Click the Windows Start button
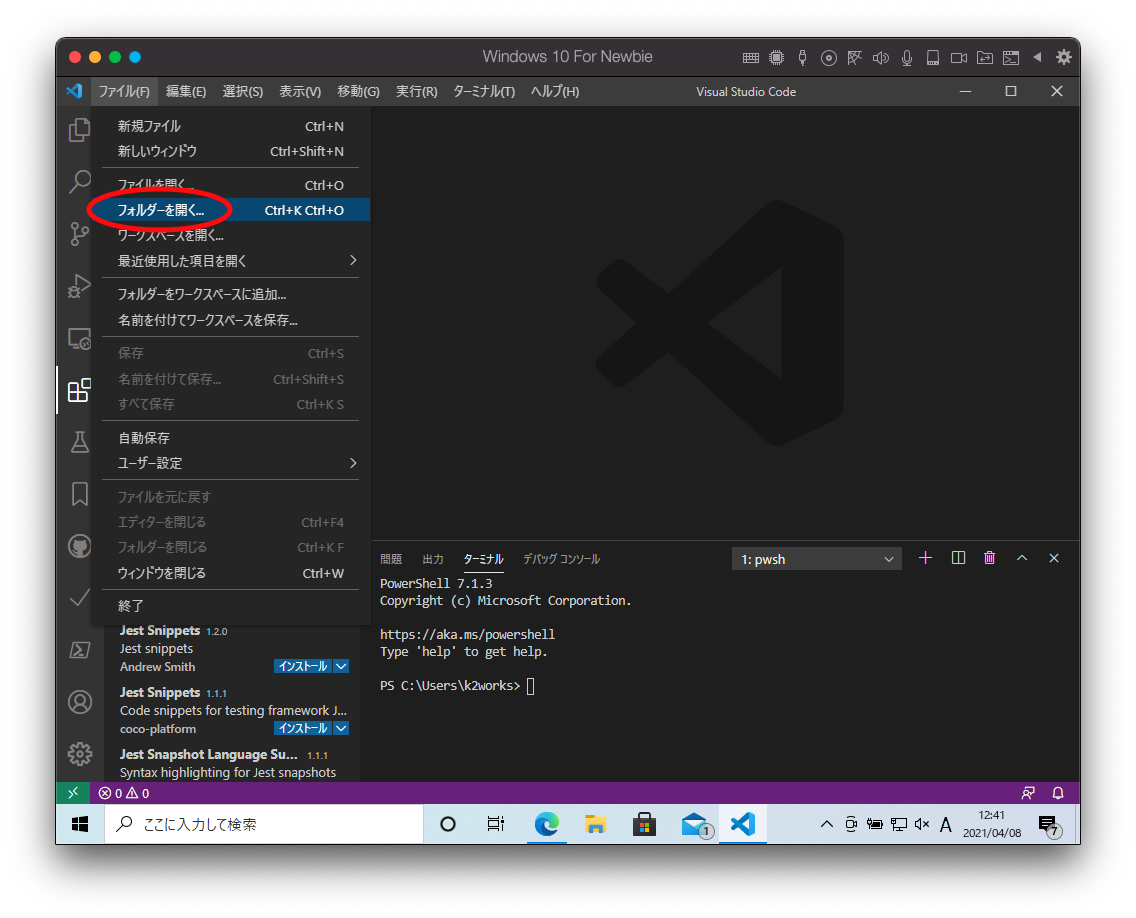 click(x=80, y=825)
